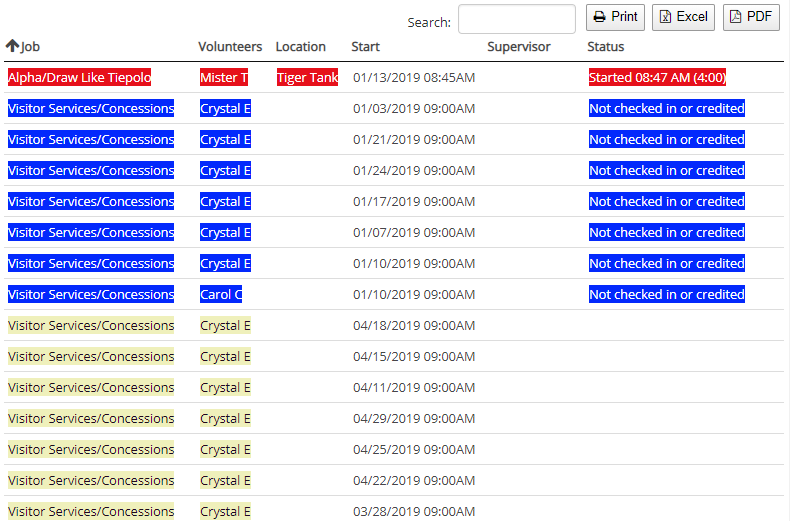The width and height of the screenshot is (790, 521).
Task: Select volunteer Mister T
Action: [223, 78]
